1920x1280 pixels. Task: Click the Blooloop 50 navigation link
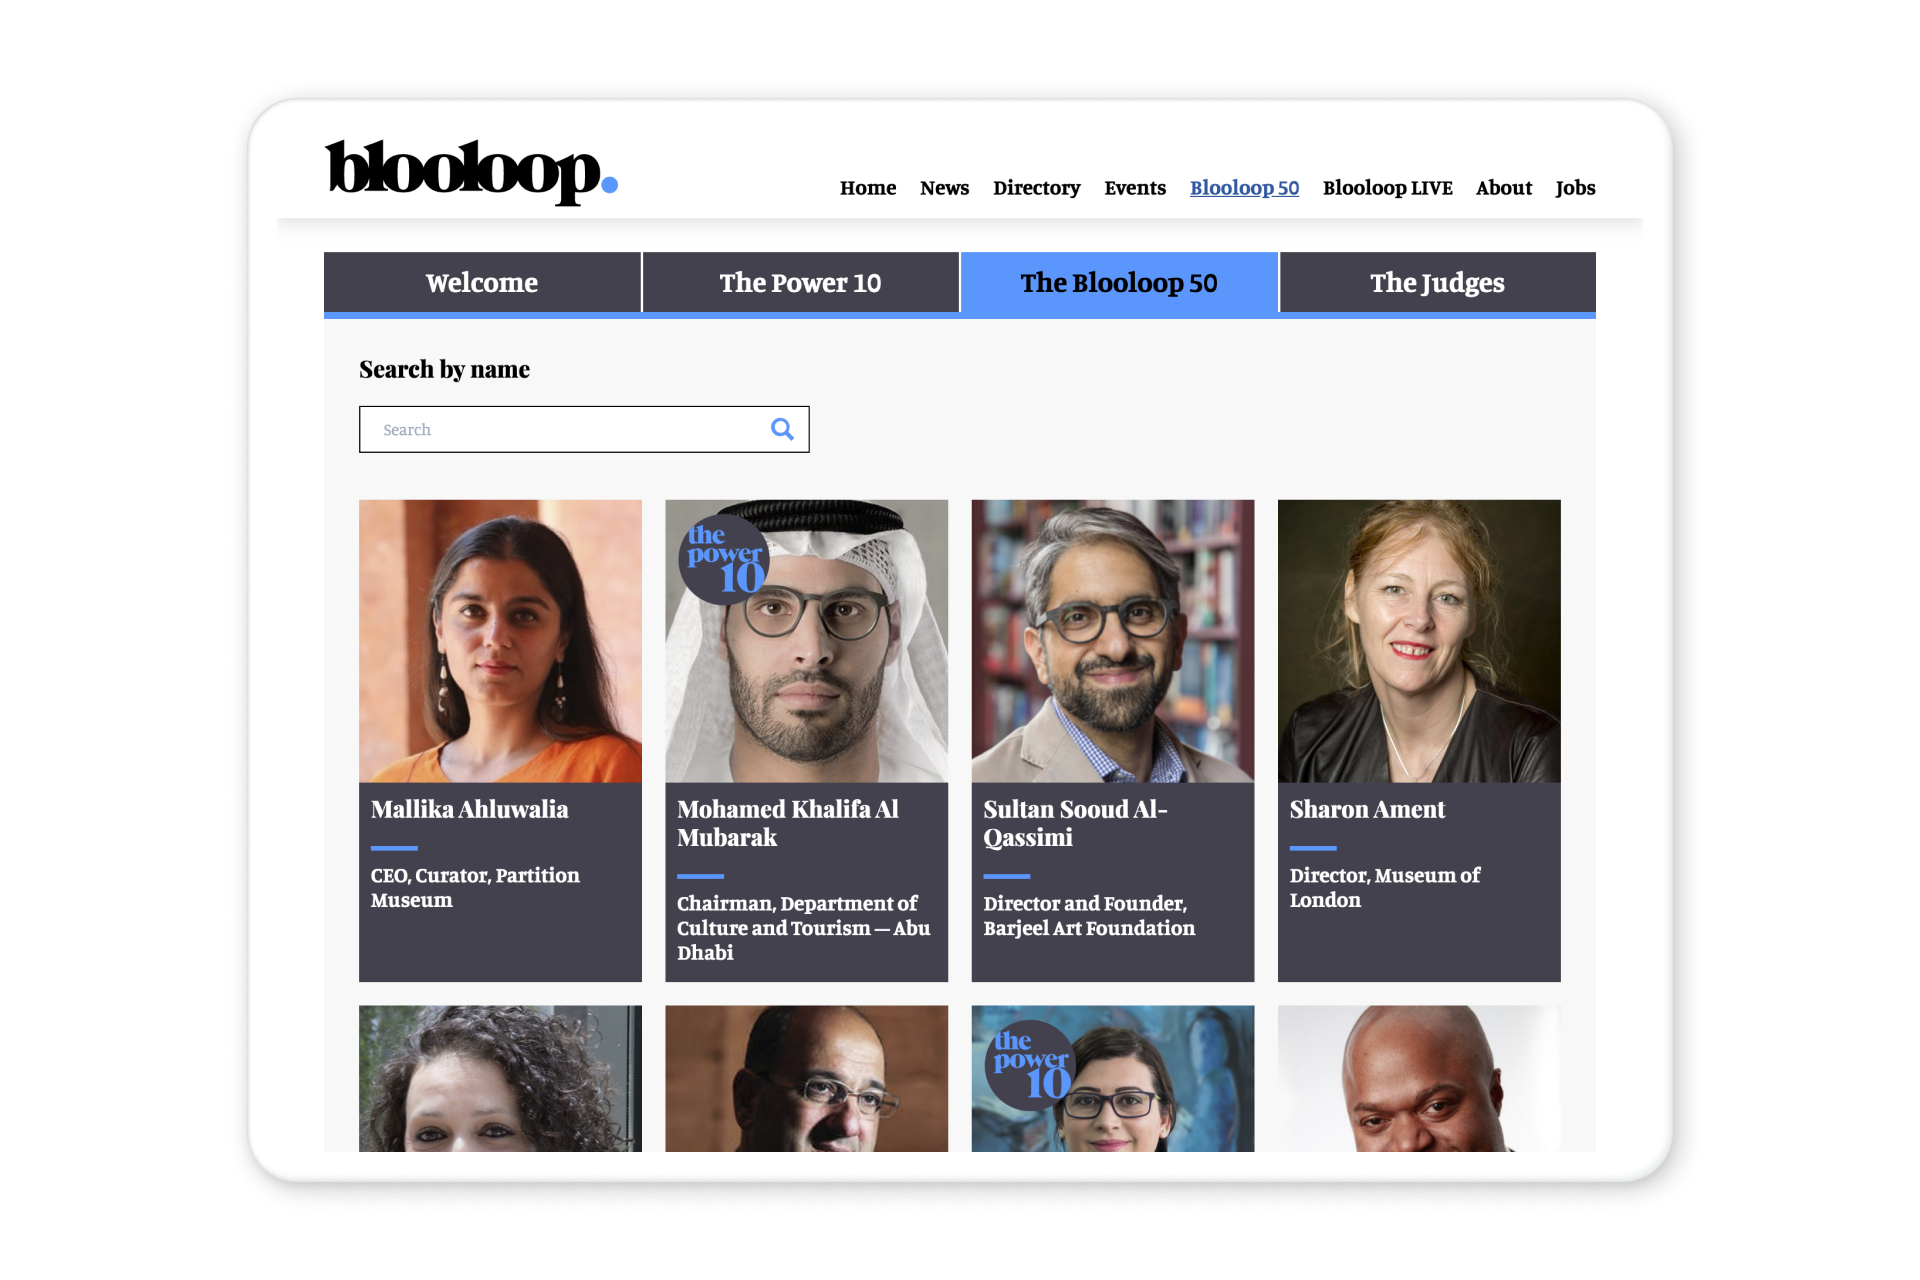(1244, 188)
